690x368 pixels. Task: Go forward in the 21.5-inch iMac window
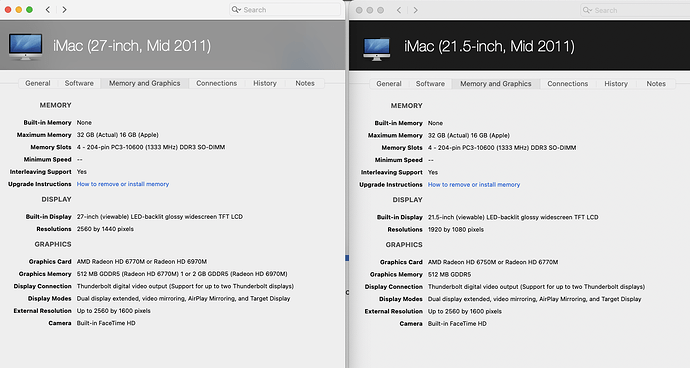415,10
